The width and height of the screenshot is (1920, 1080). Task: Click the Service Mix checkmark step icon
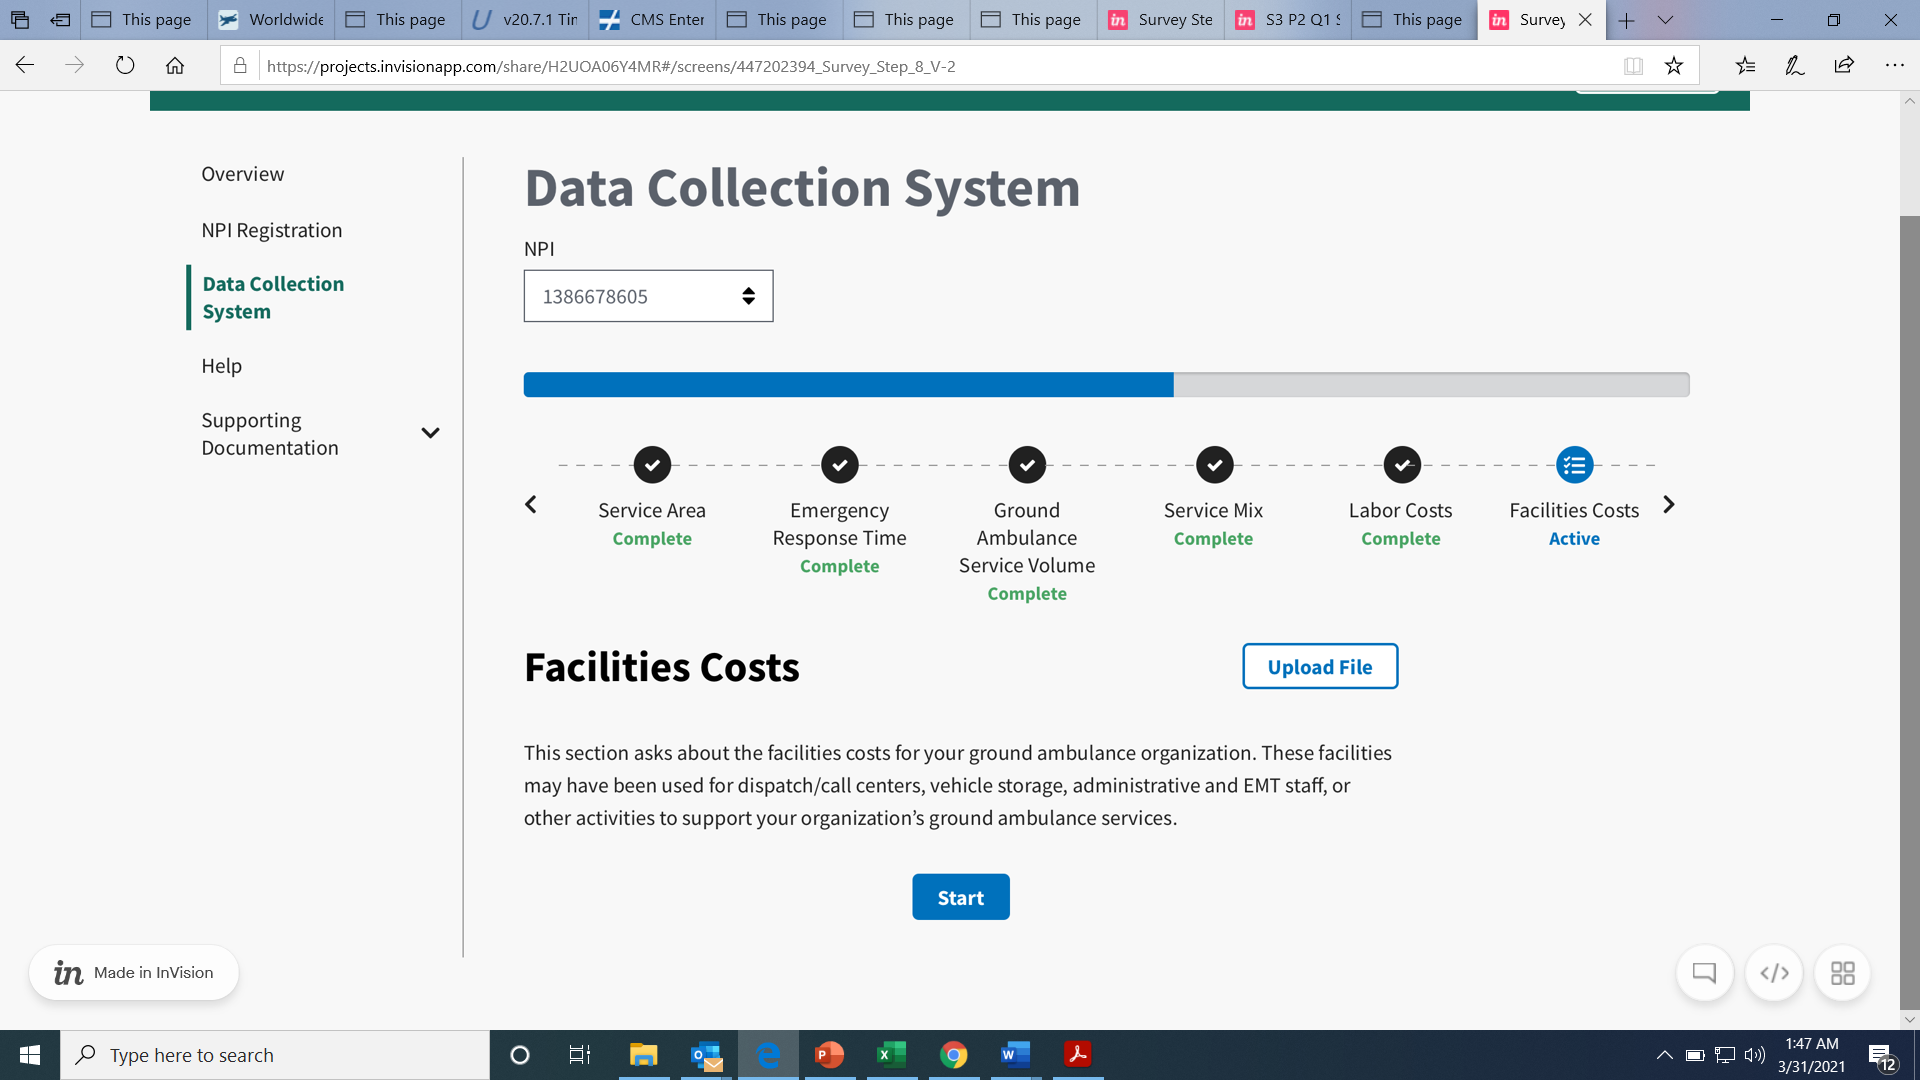point(1214,464)
